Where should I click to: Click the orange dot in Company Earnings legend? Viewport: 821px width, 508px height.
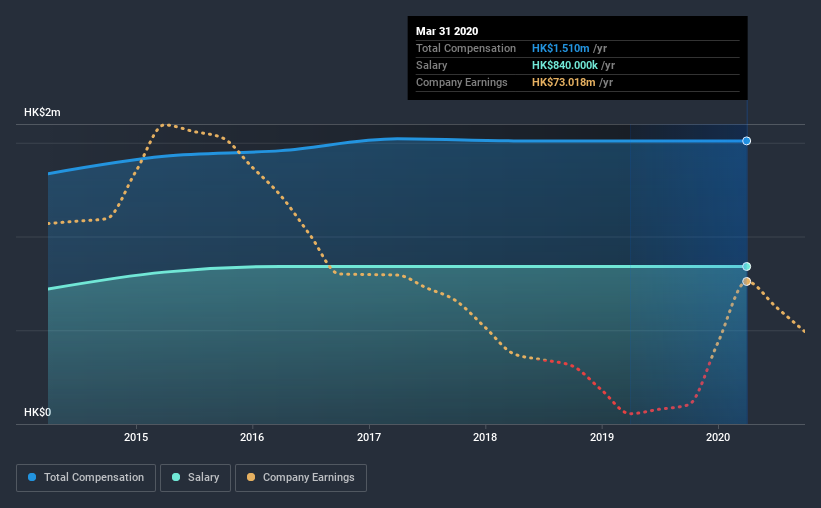(251, 477)
